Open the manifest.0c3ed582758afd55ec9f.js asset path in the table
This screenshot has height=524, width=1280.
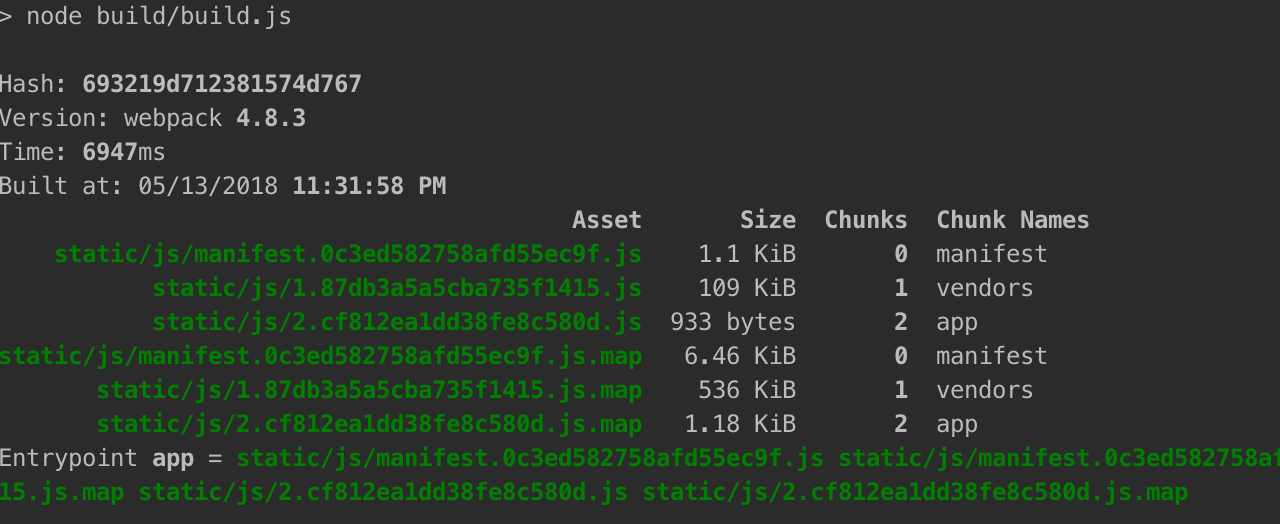tap(348, 254)
